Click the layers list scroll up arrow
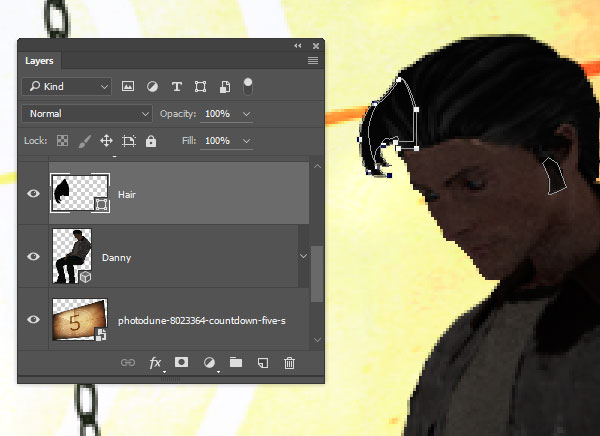This screenshot has width=600, height=436. pos(317,167)
